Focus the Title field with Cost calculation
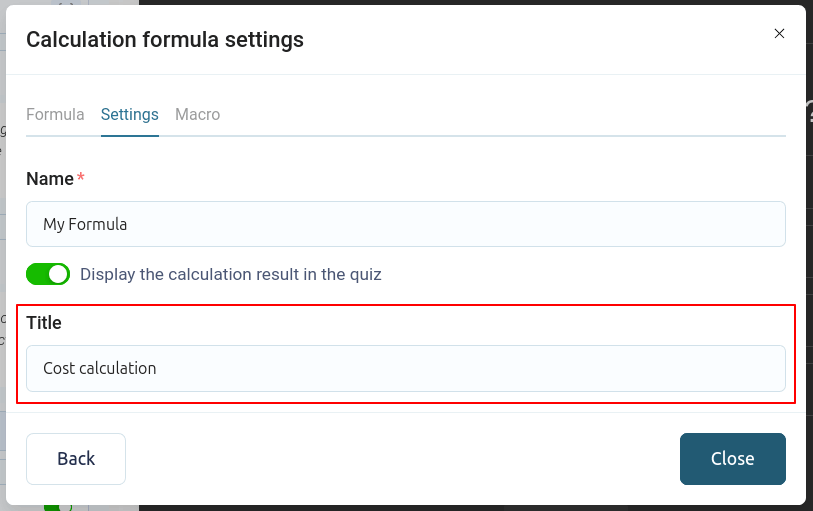Image resolution: width=813 pixels, height=511 pixels. pyautogui.click(x=405, y=368)
